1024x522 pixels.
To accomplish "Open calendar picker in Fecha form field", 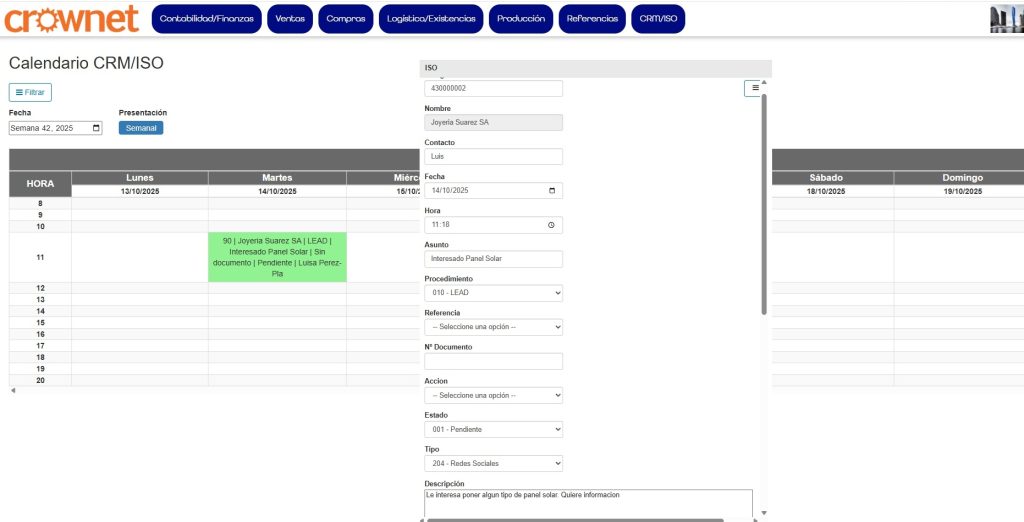I will point(552,191).
